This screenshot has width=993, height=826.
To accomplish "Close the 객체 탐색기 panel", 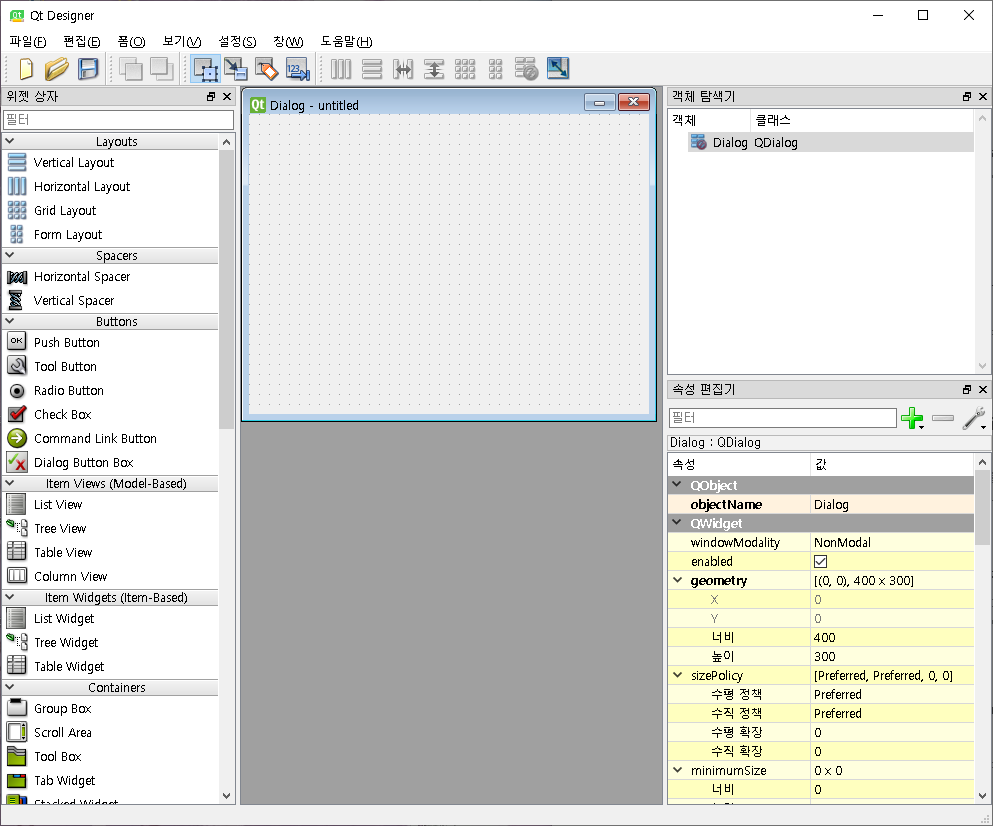I will [983, 96].
